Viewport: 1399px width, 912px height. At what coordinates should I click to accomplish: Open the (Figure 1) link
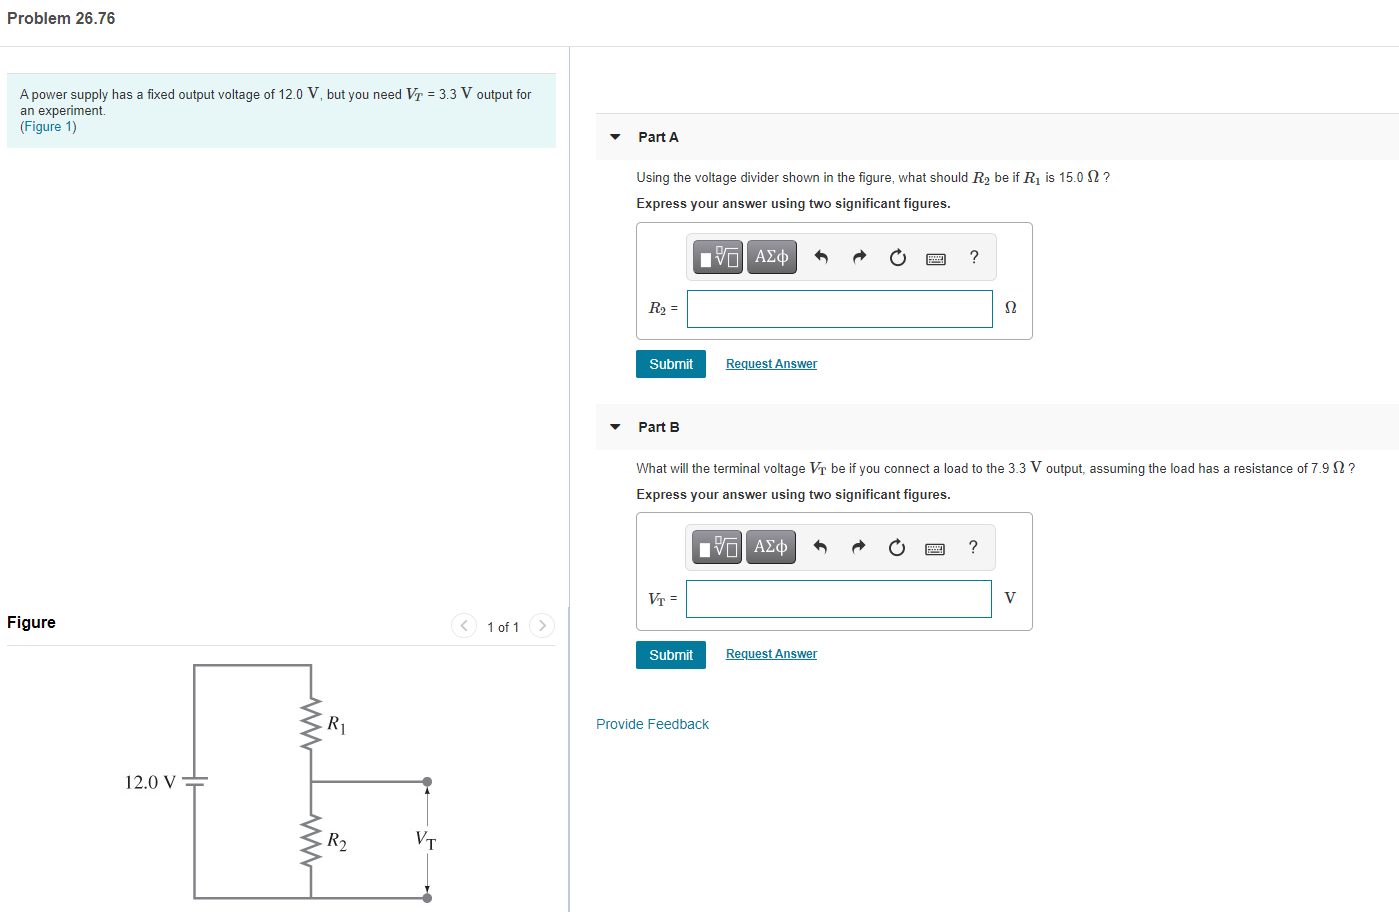pyautogui.click(x=48, y=127)
